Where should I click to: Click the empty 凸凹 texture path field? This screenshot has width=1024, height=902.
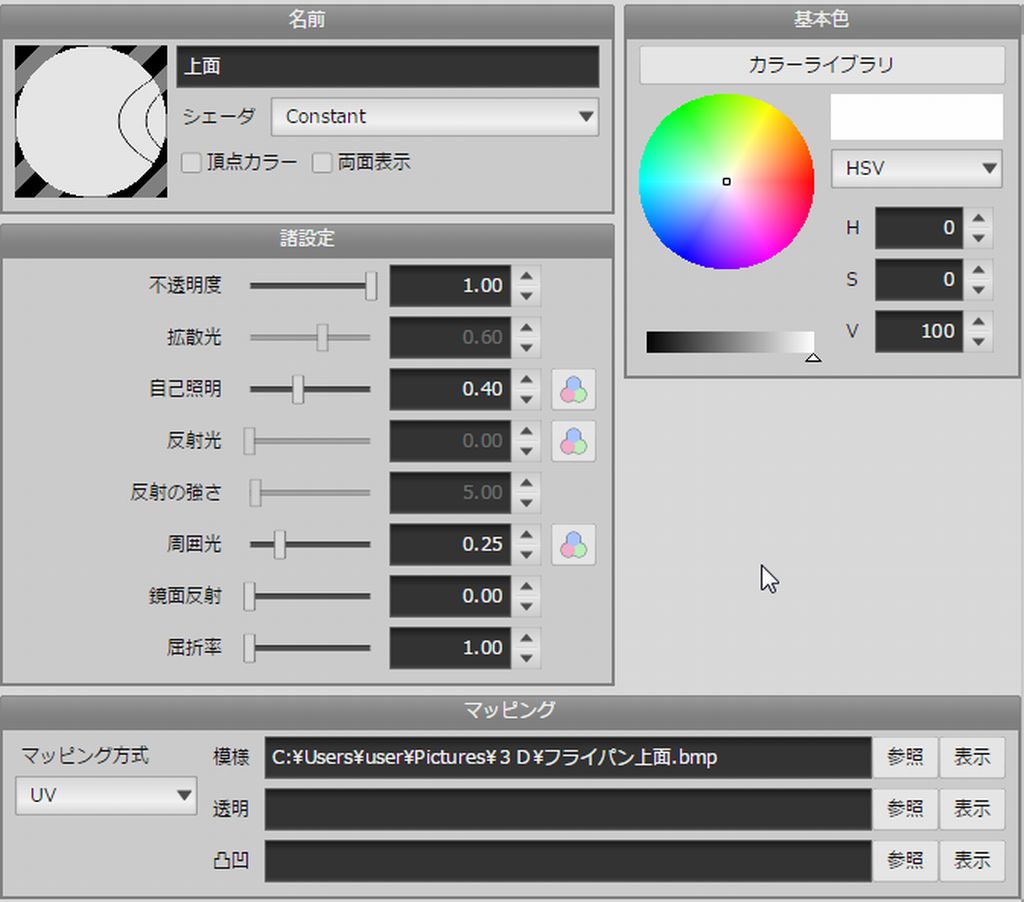pos(568,861)
